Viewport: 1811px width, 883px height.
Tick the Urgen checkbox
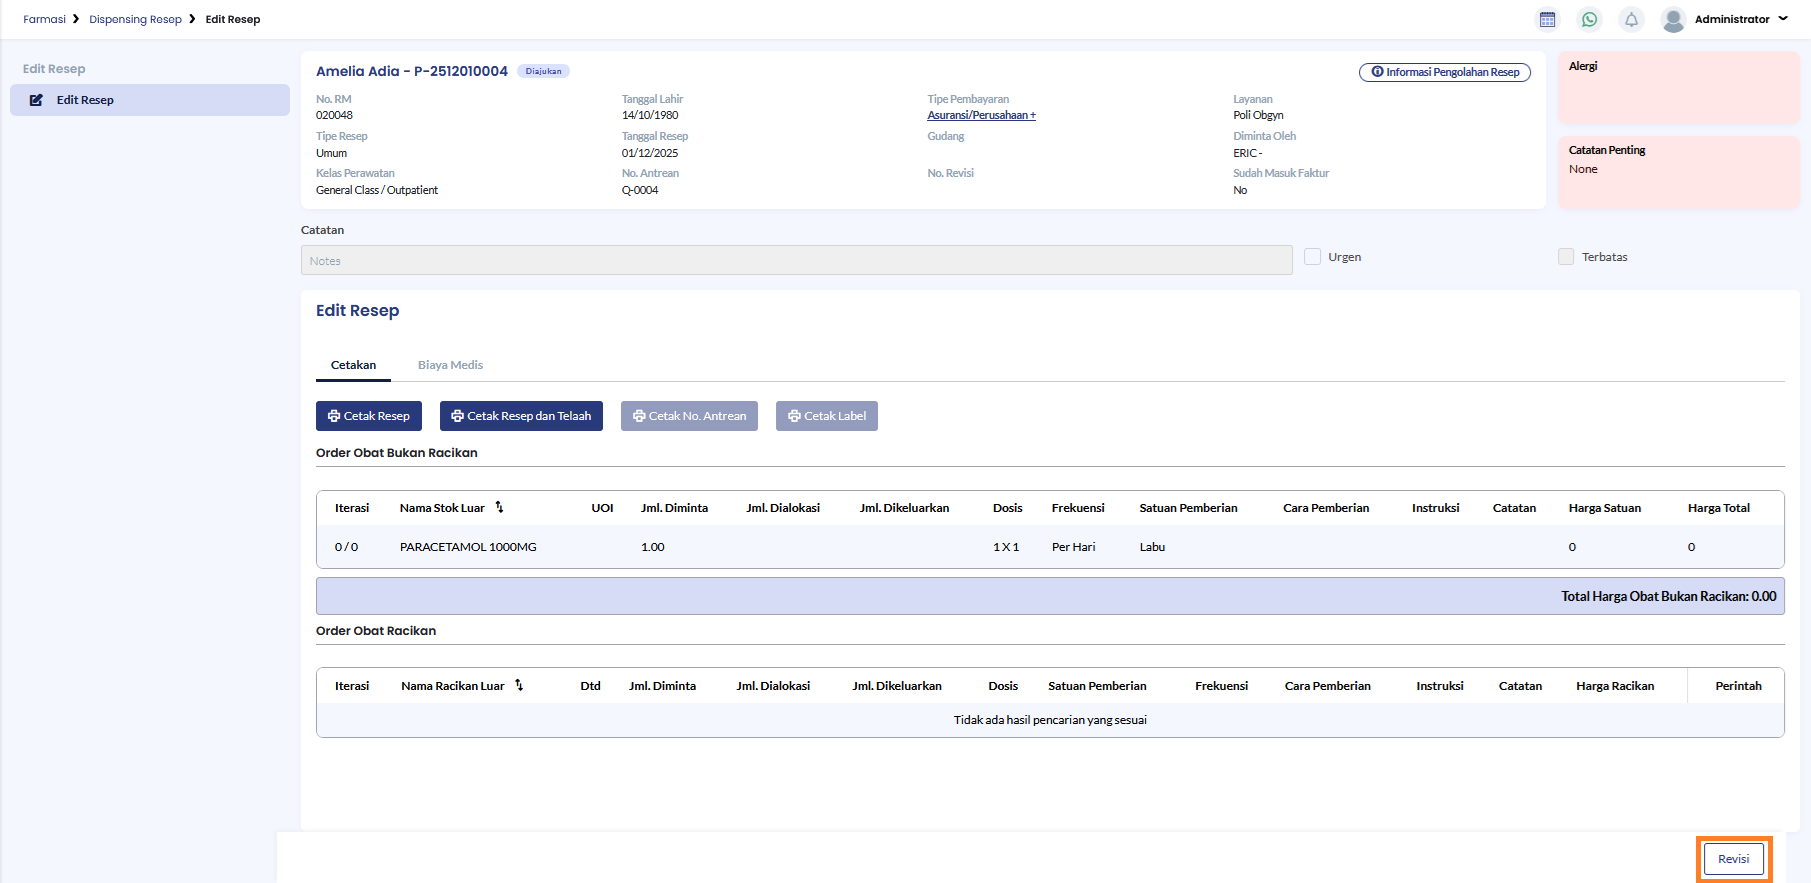coord(1313,257)
